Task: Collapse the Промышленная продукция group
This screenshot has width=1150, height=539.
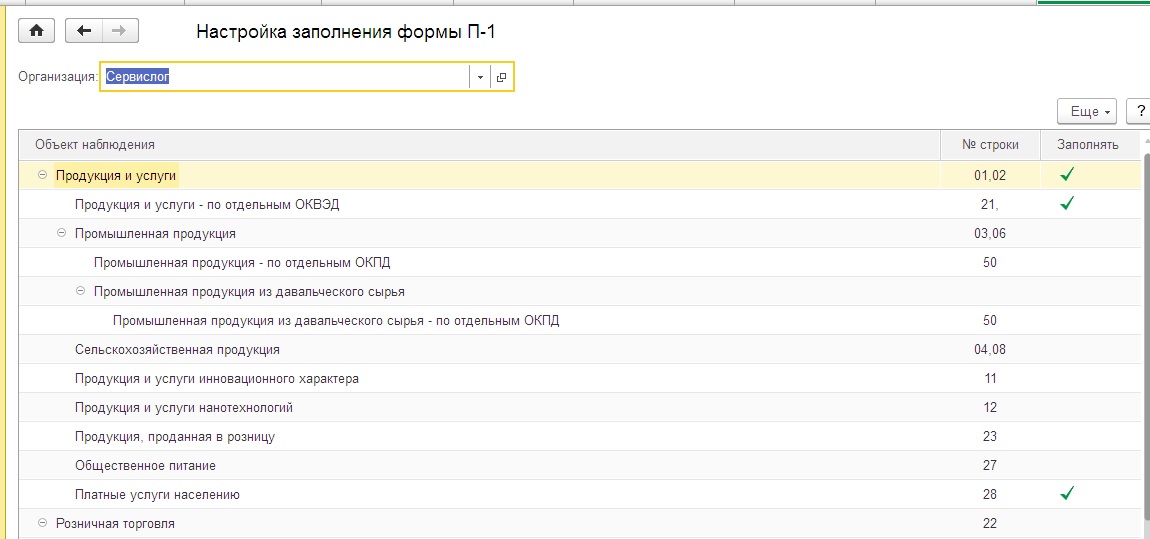Action: 61,233
